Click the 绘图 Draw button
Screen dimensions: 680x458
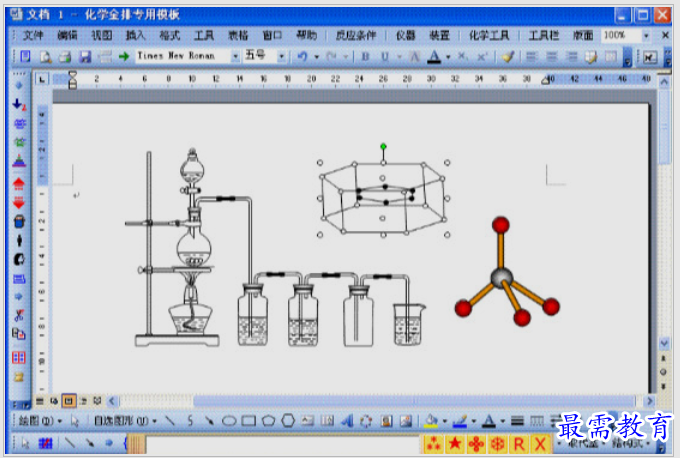(x=40, y=421)
